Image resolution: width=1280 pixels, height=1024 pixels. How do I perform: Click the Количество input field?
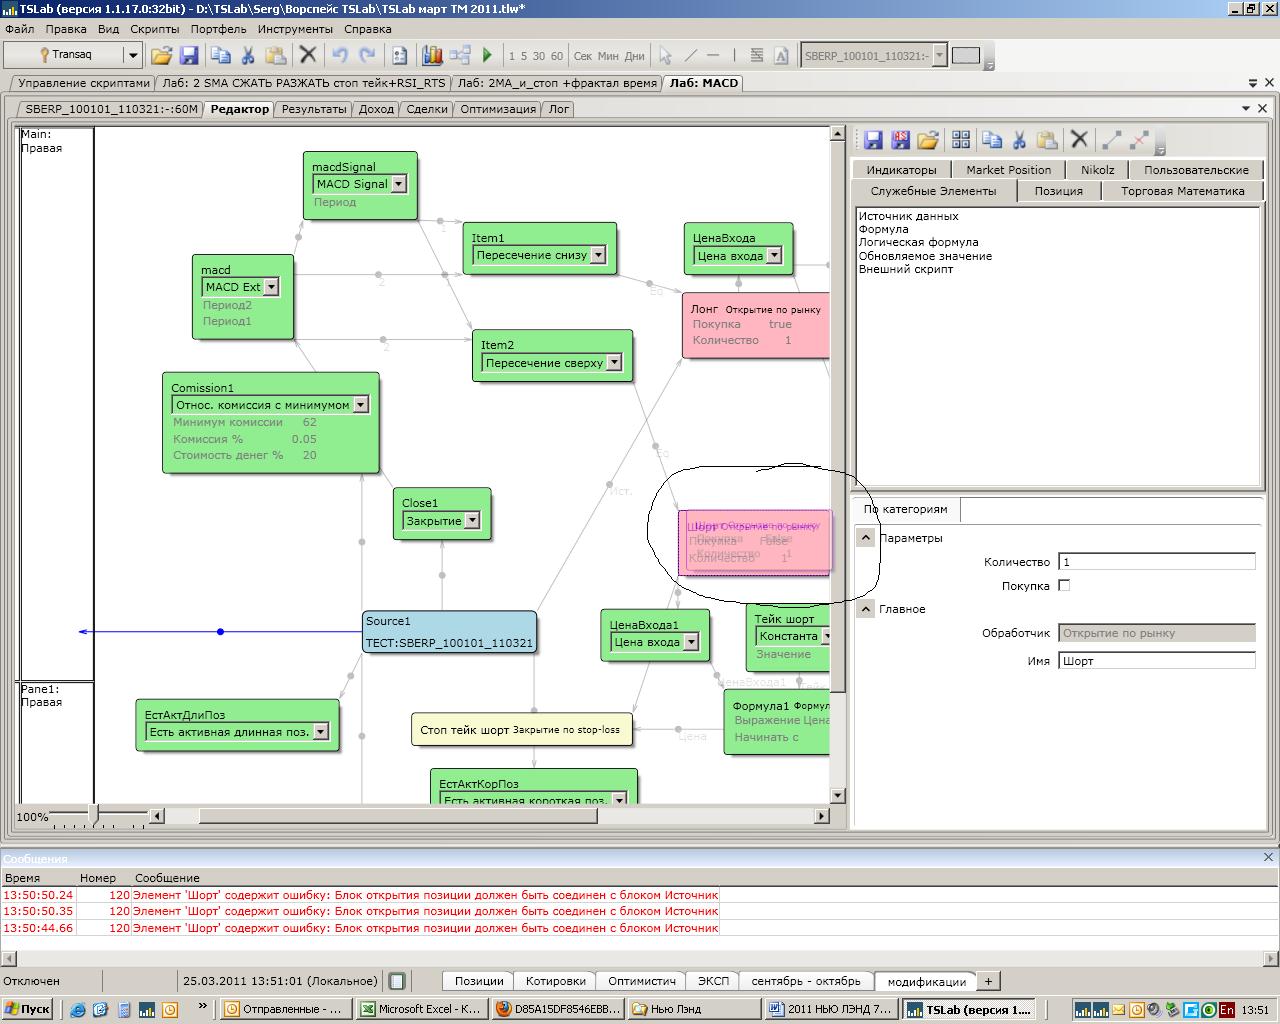(x=1156, y=562)
